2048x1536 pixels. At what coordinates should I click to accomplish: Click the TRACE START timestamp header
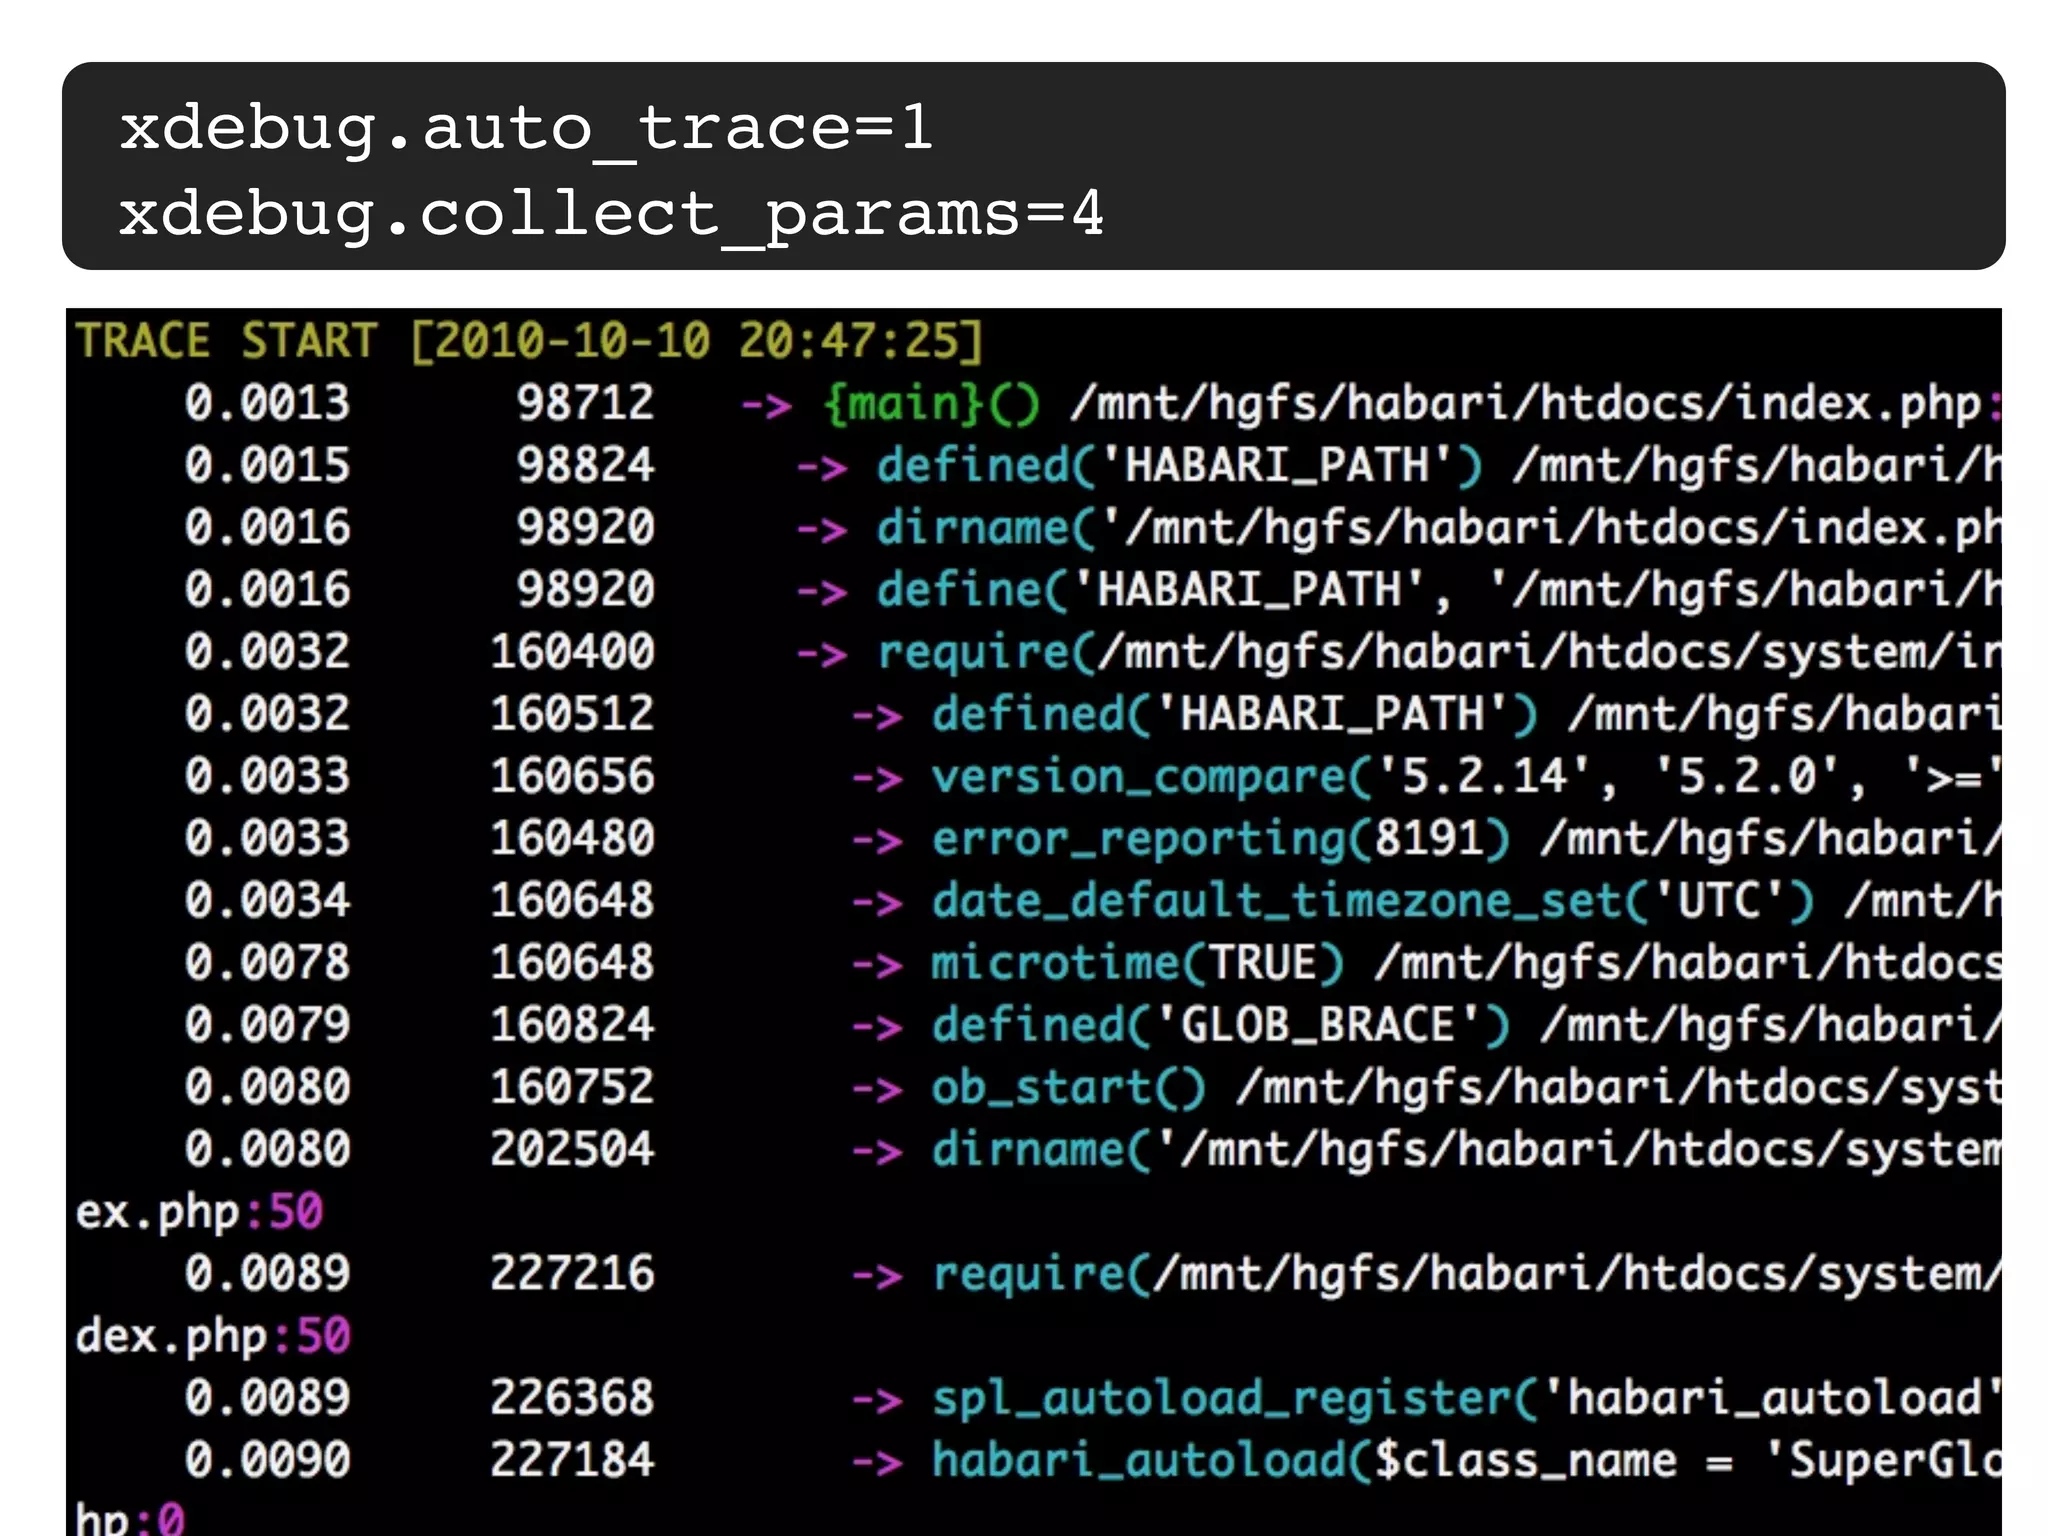[530, 341]
